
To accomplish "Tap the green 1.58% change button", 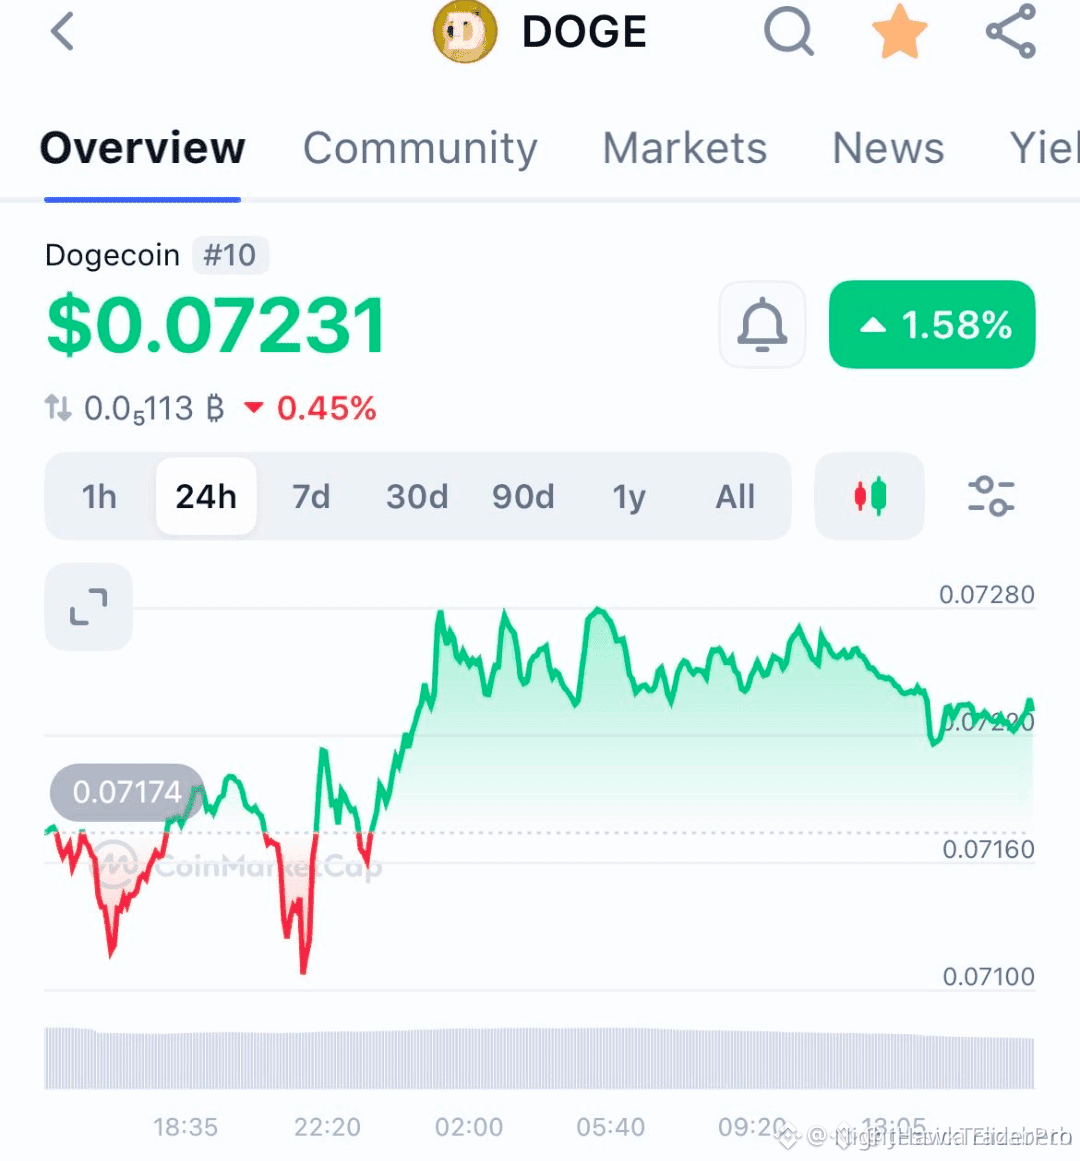I will click(x=932, y=324).
